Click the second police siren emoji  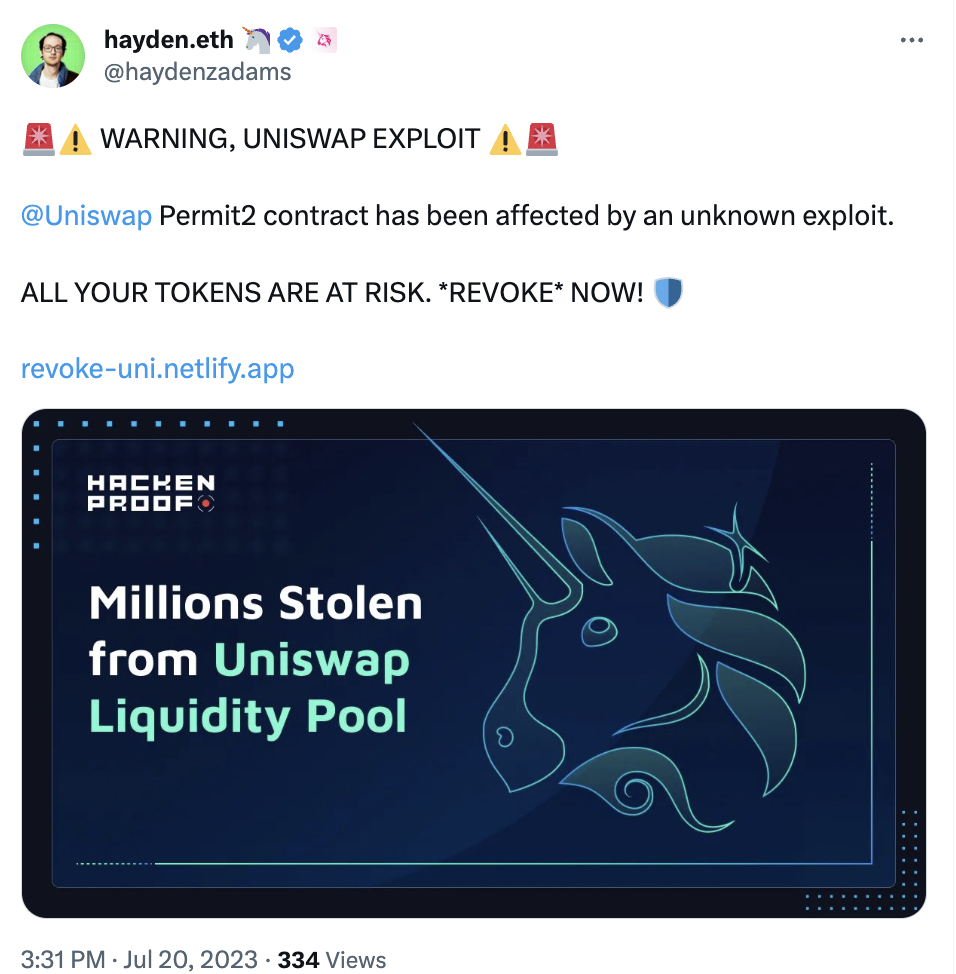click(x=541, y=139)
